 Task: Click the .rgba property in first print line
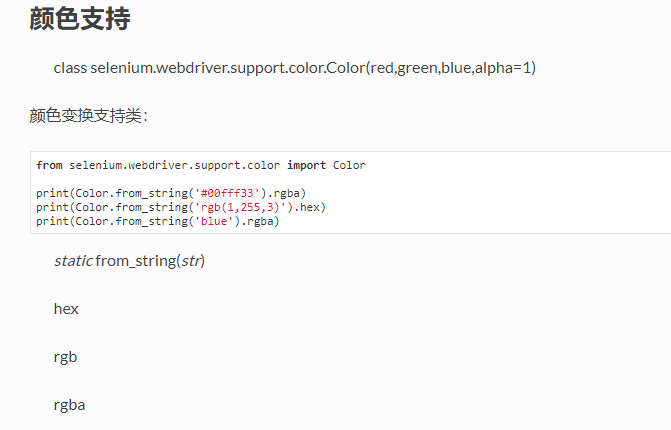[283, 193]
